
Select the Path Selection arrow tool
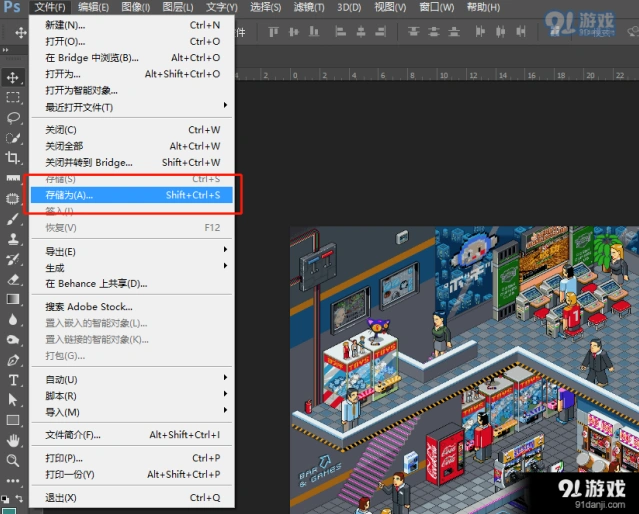(13, 400)
